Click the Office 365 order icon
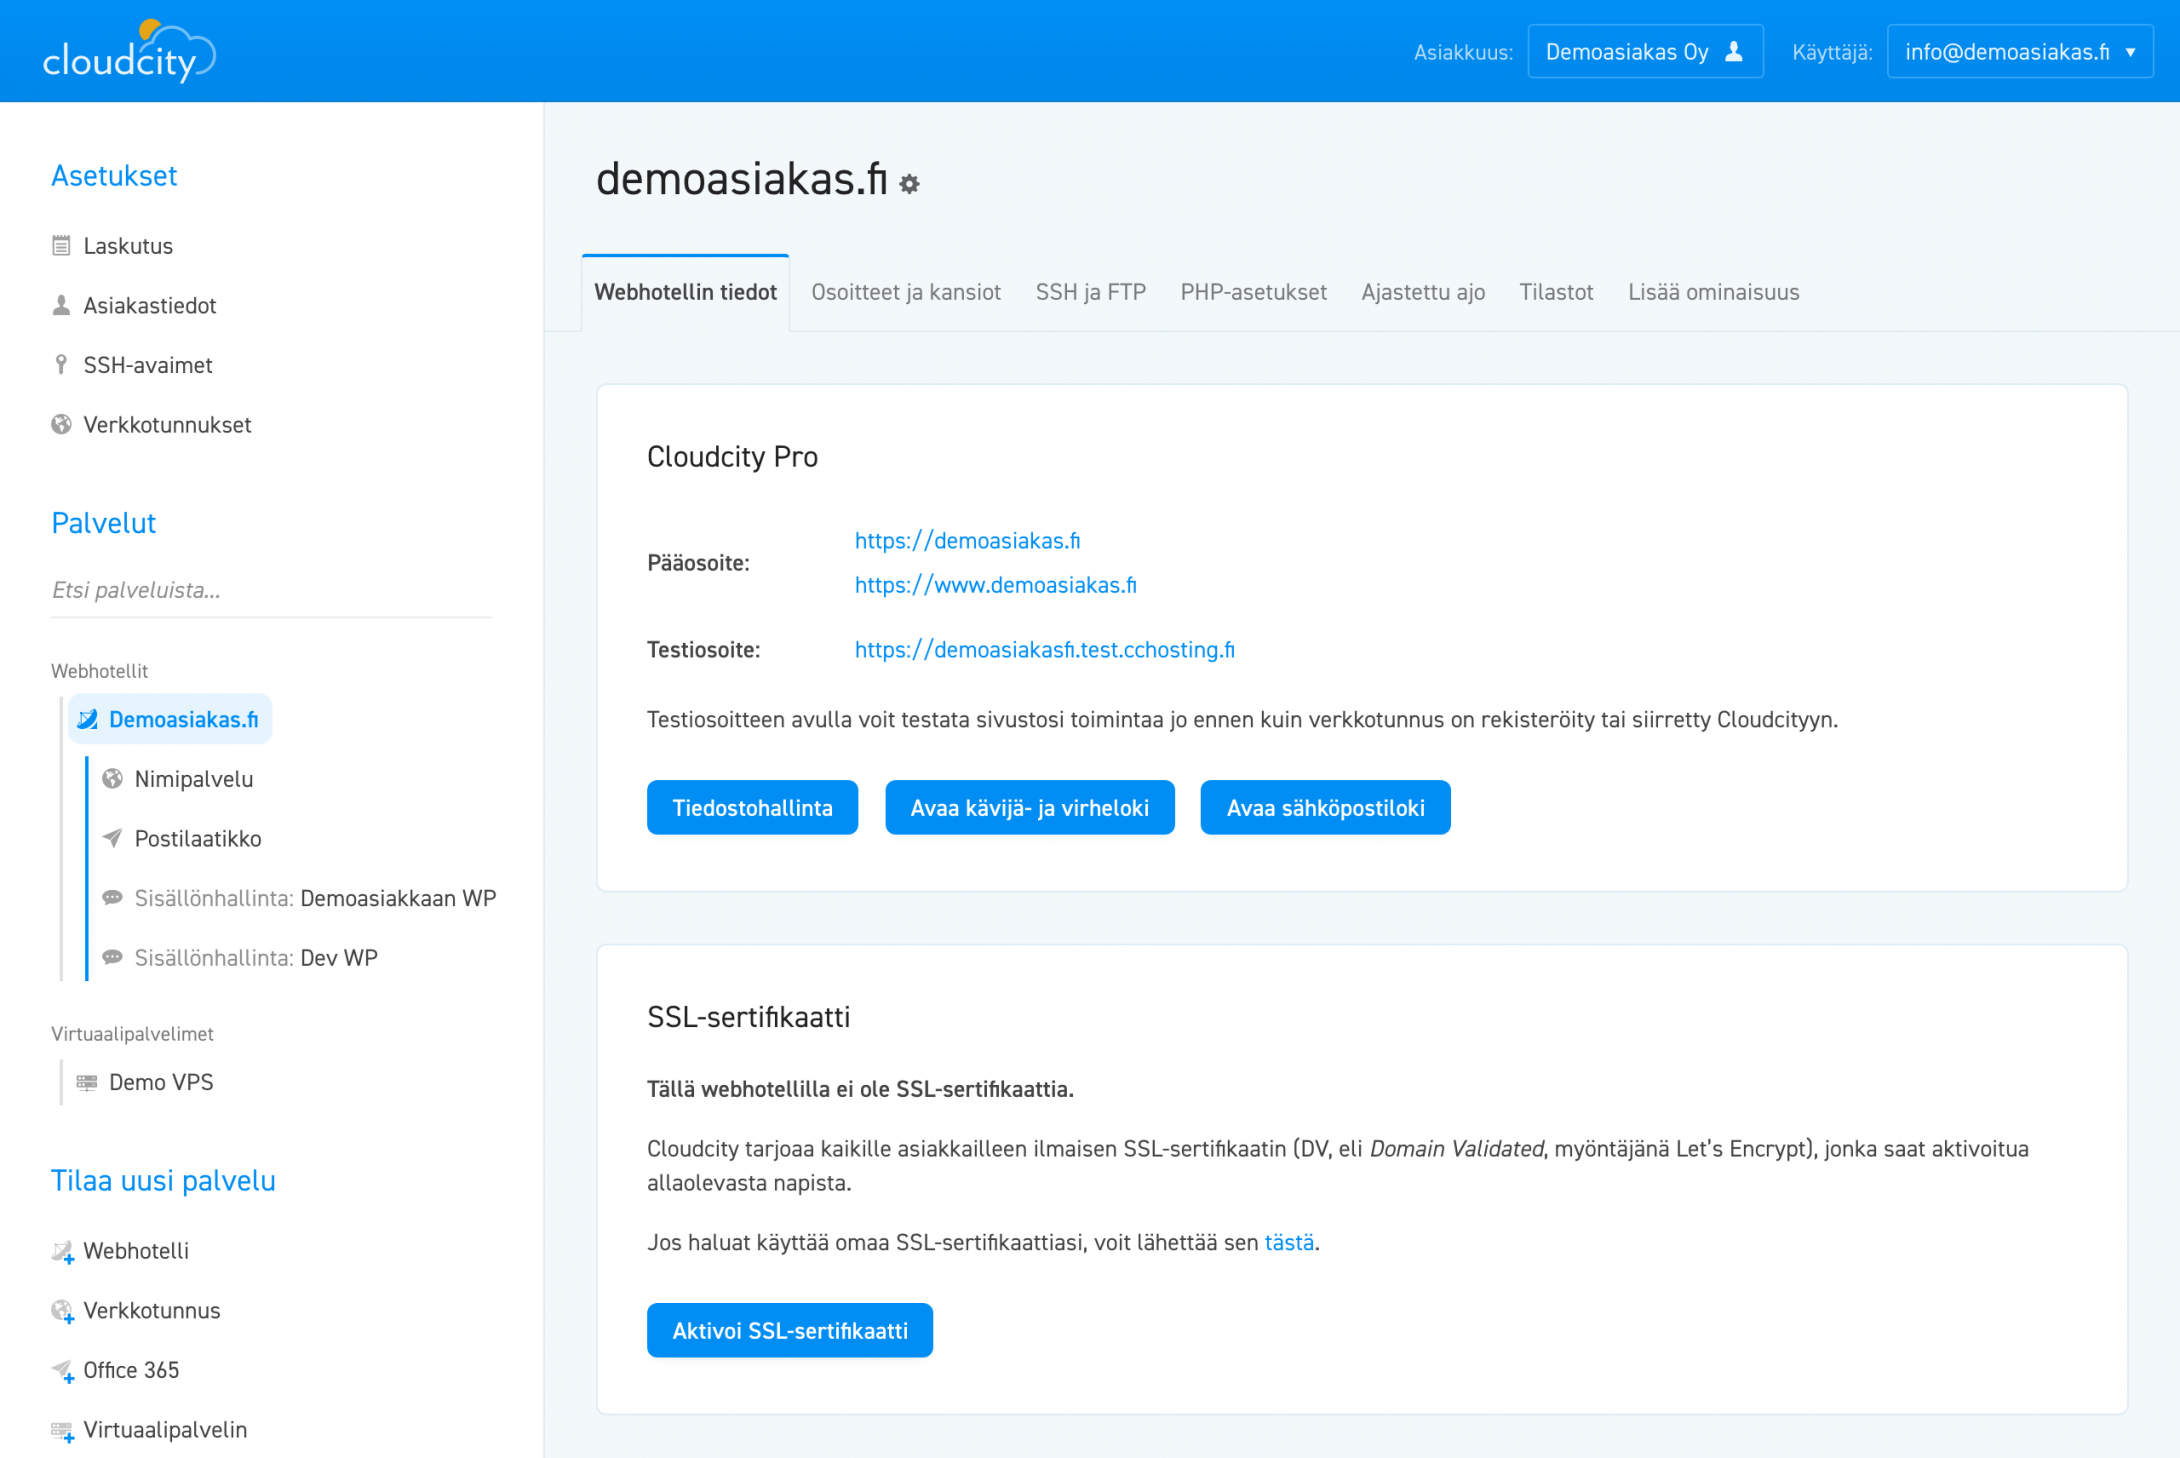This screenshot has width=2180, height=1458. (x=63, y=1370)
